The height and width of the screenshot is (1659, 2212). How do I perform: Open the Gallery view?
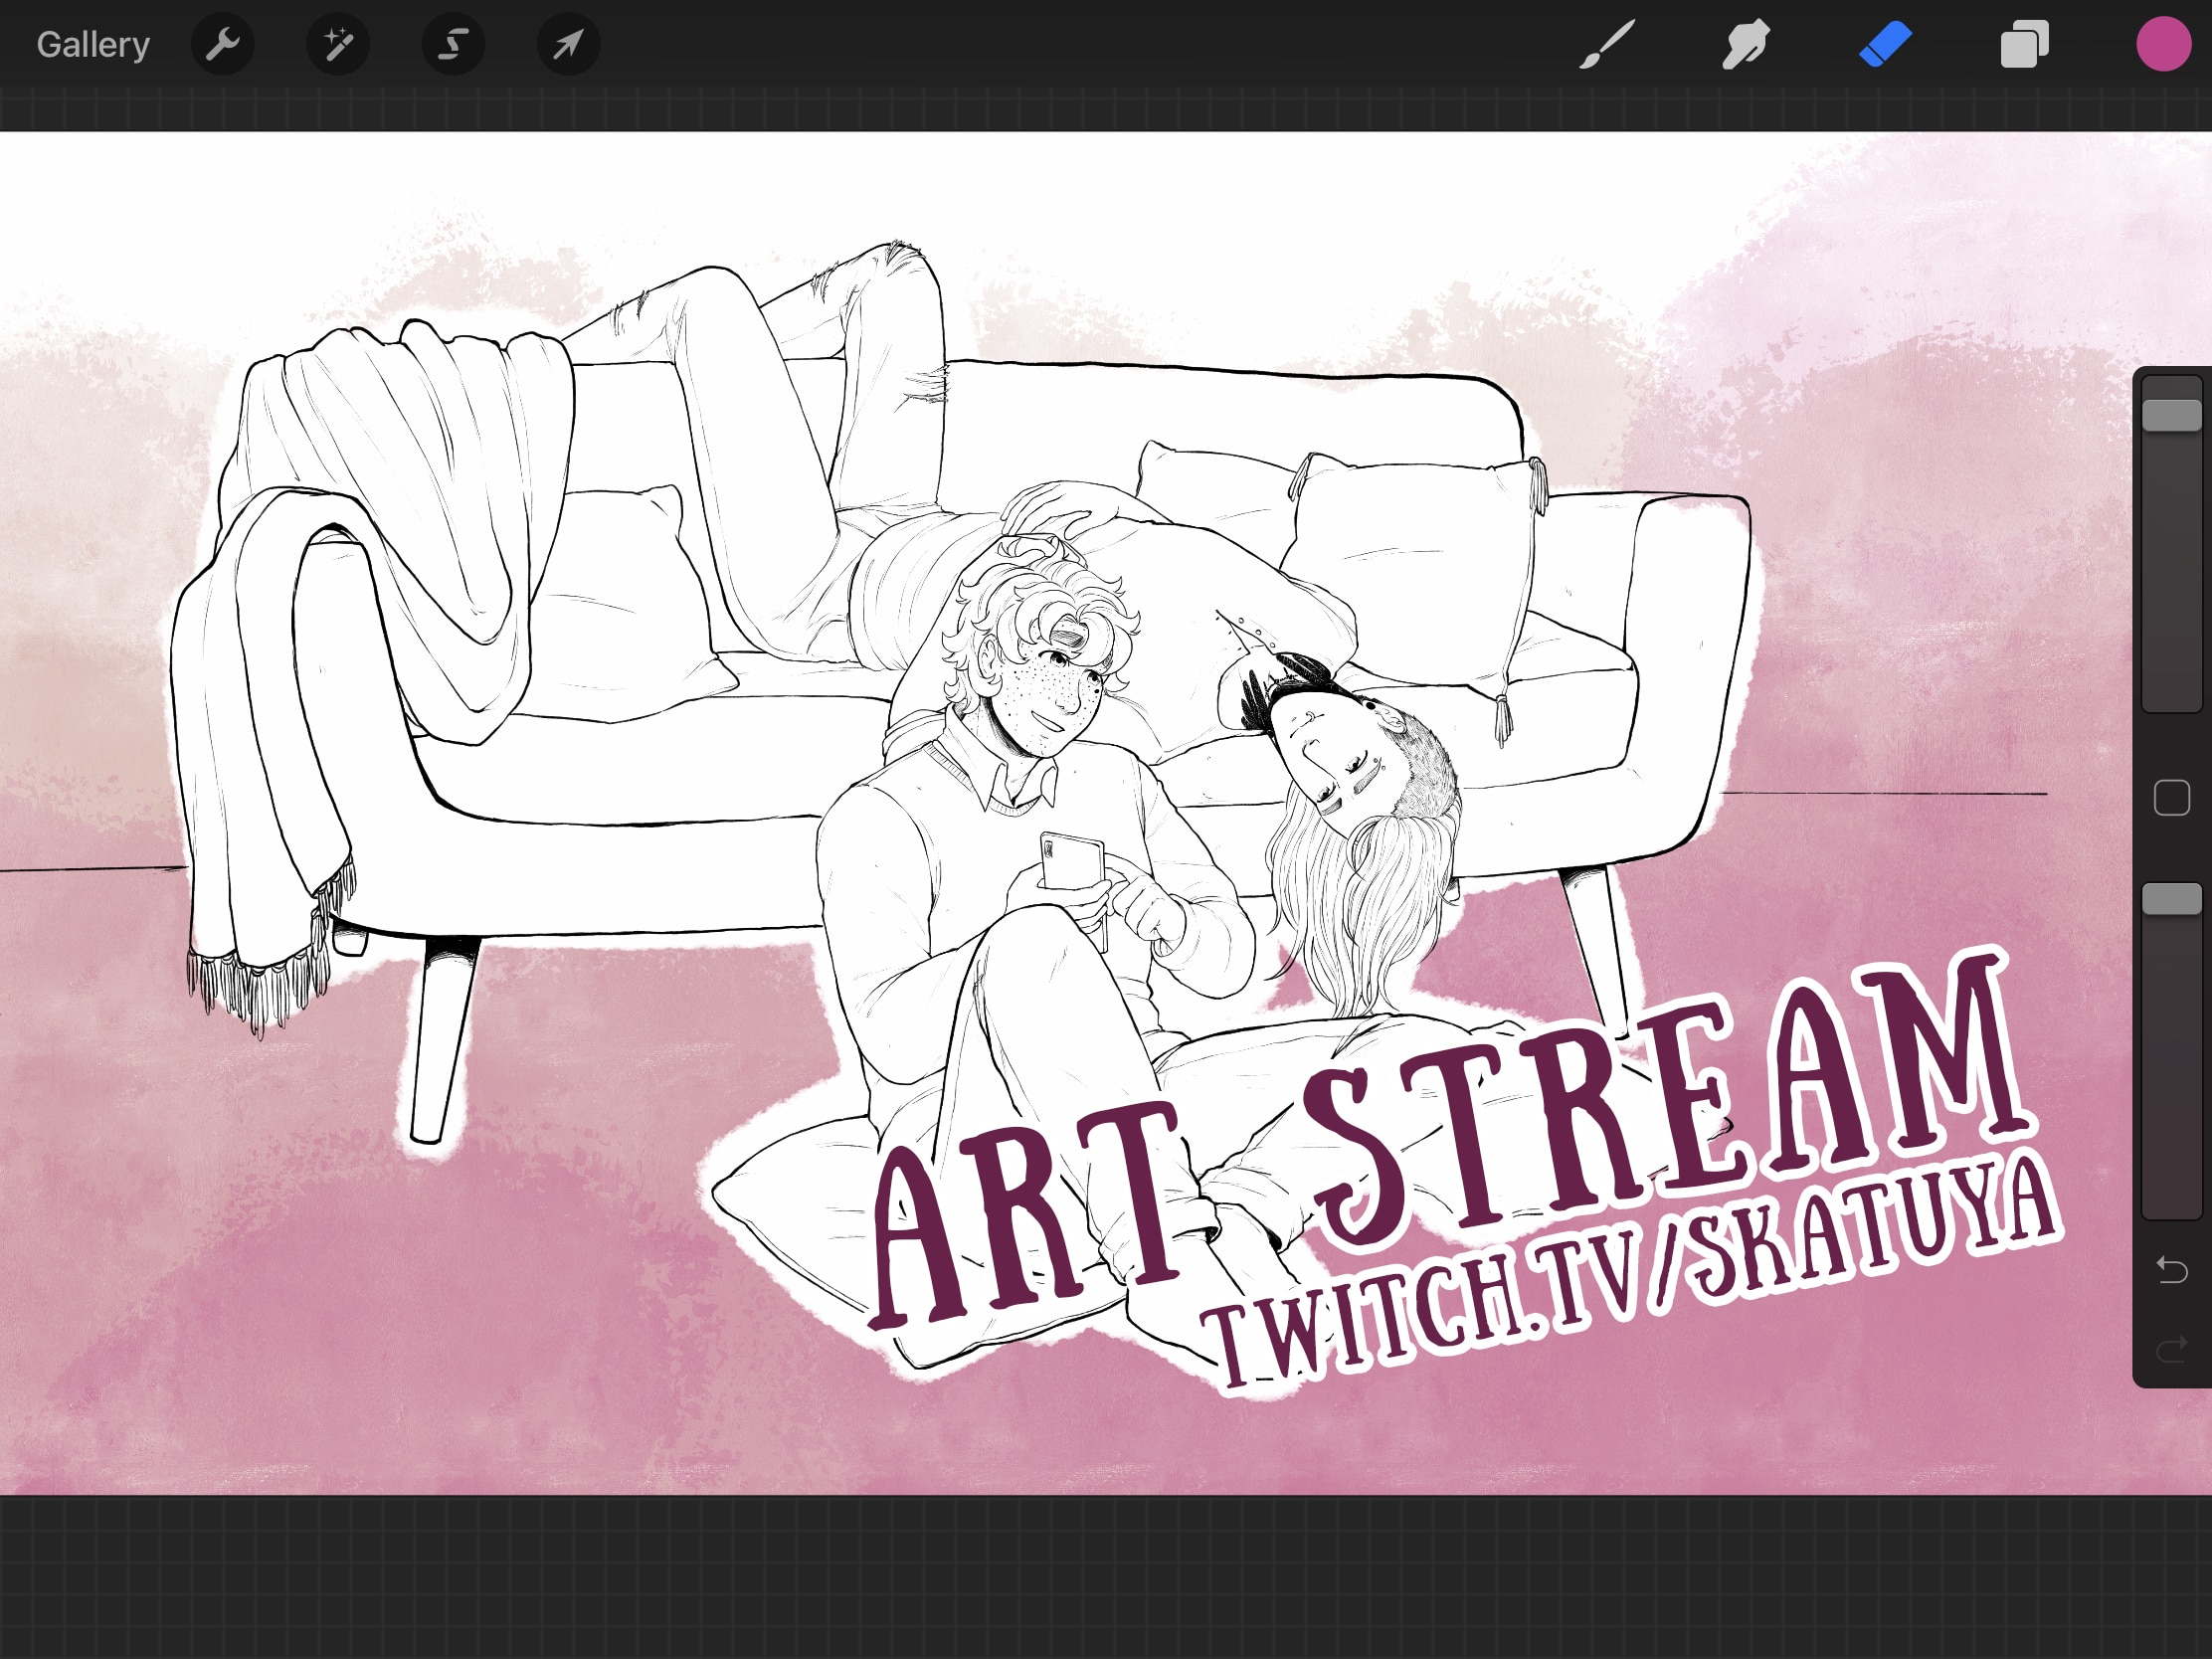click(93, 45)
